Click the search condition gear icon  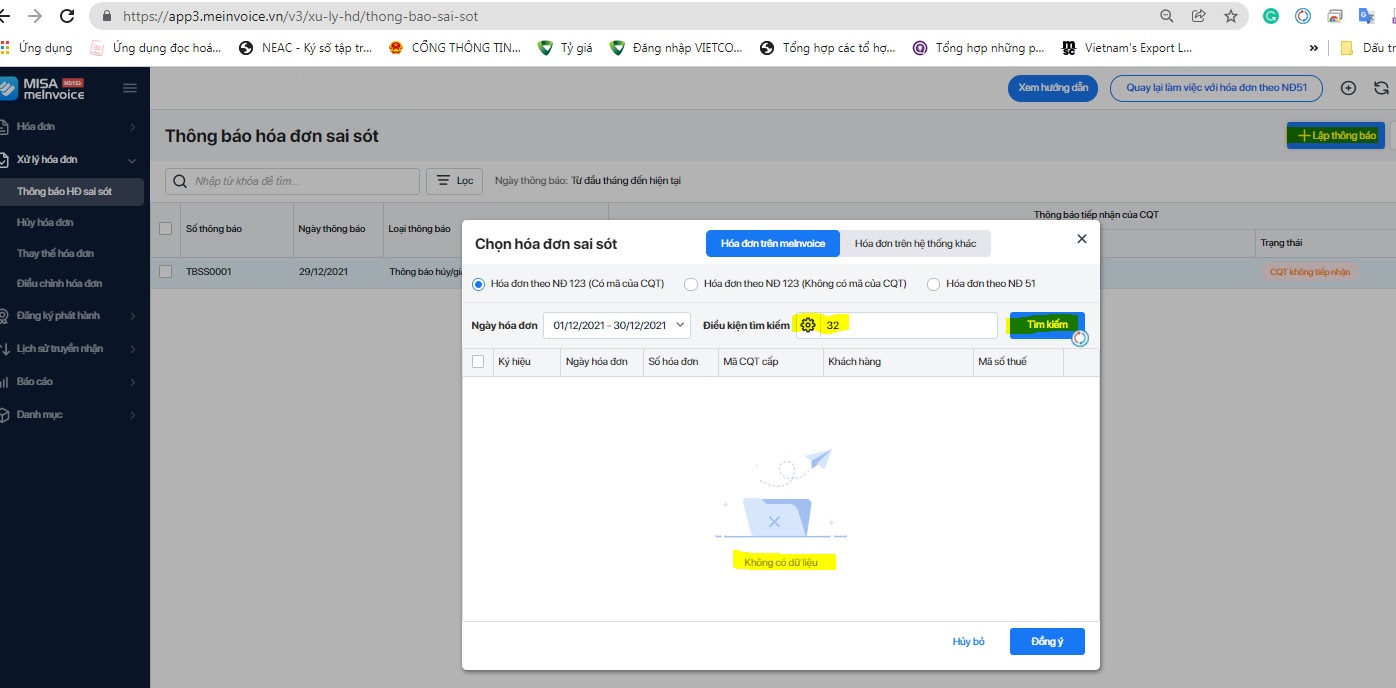[x=808, y=325]
